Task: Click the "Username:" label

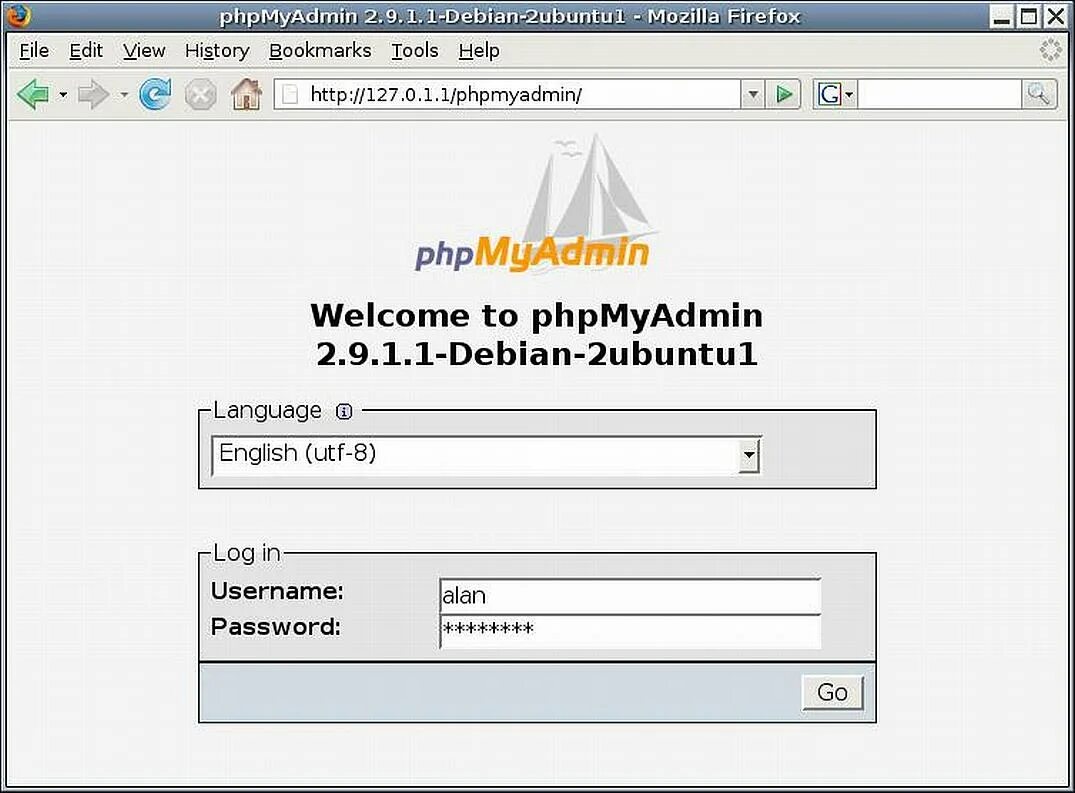Action: (x=278, y=591)
